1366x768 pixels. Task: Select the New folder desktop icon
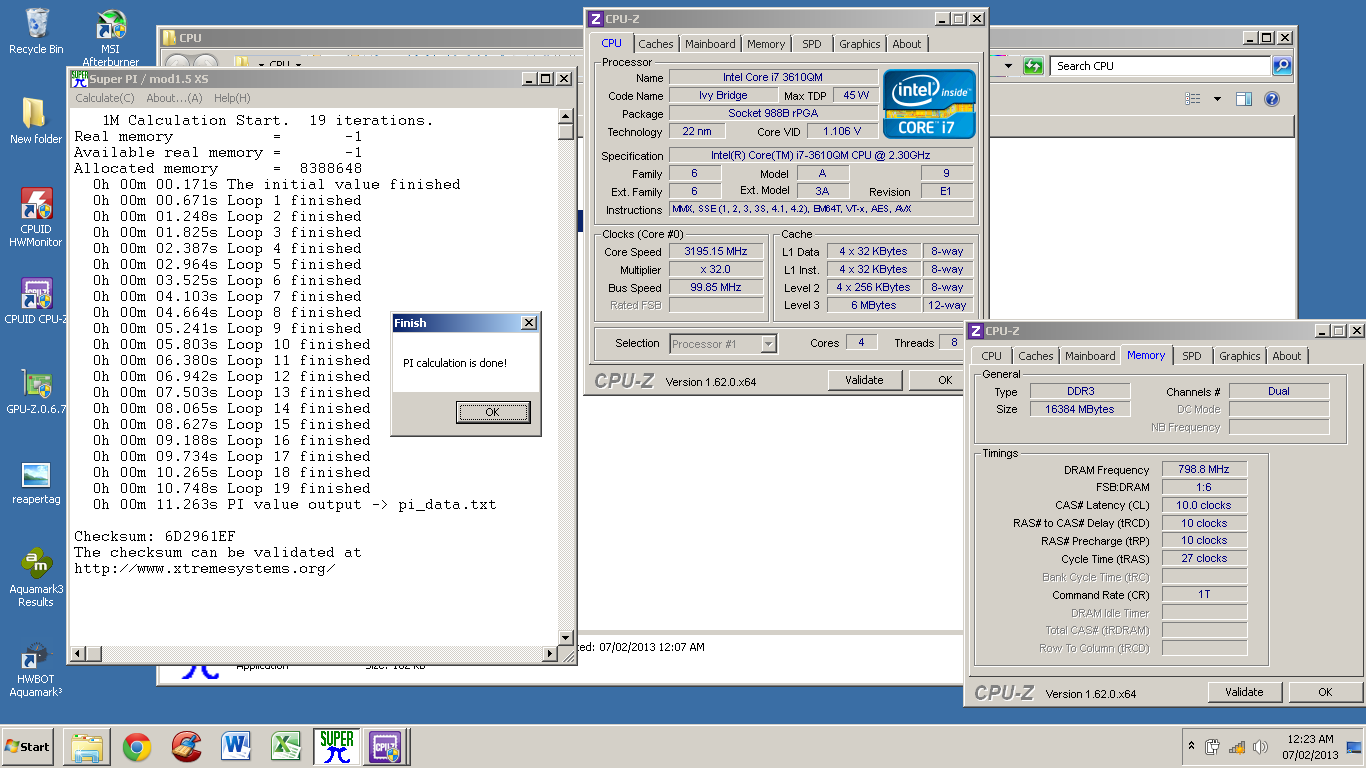tap(36, 121)
